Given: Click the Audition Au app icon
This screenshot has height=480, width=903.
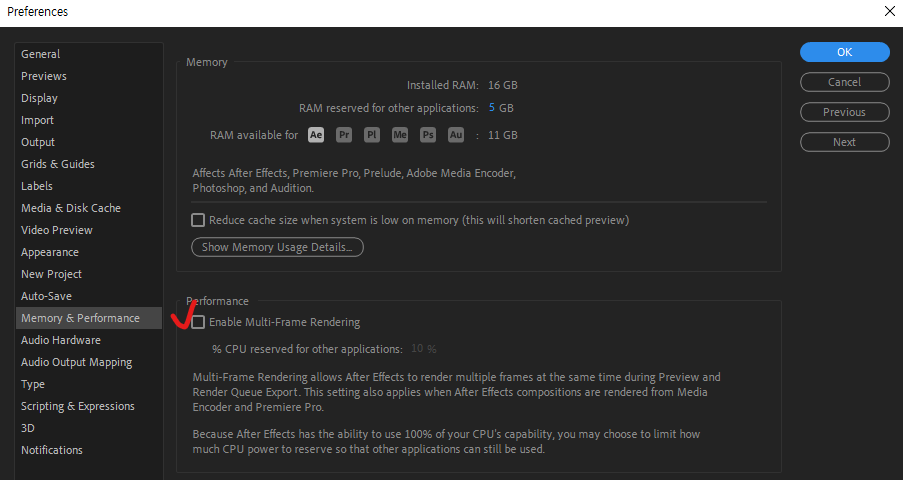Looking at the screenshot, I should coord(456,135).
